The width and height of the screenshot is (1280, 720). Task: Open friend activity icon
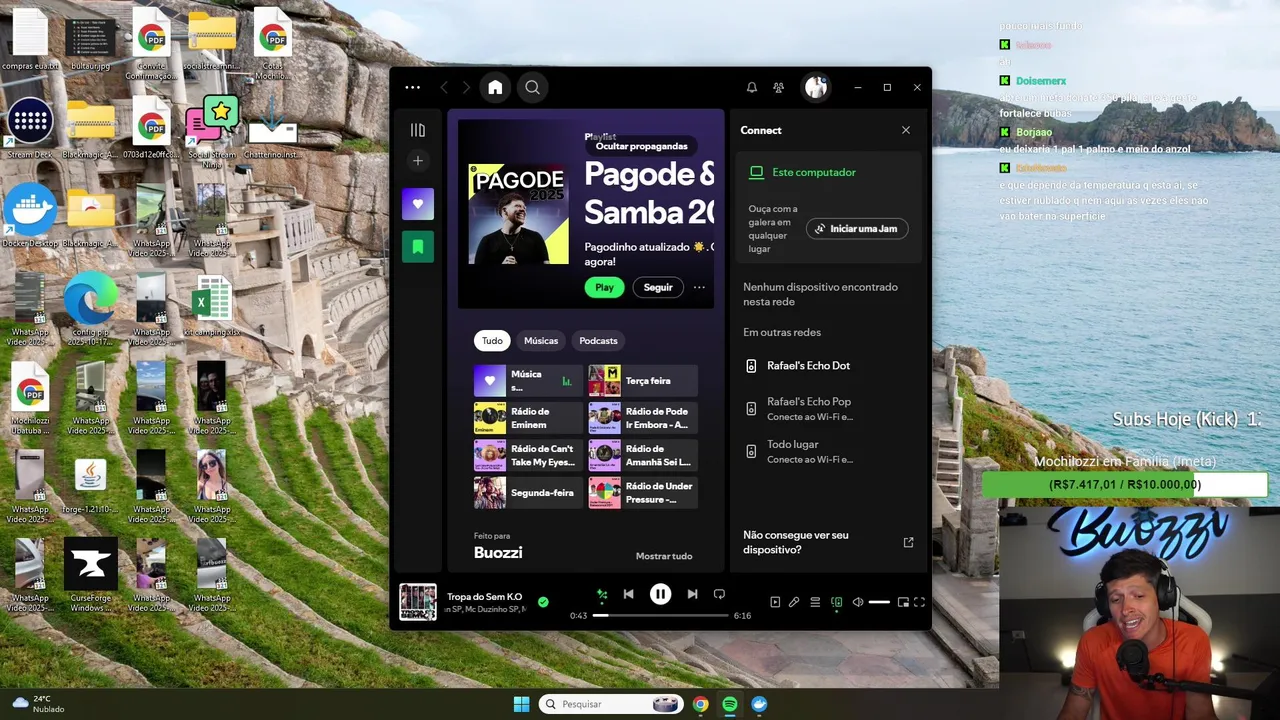778,88
